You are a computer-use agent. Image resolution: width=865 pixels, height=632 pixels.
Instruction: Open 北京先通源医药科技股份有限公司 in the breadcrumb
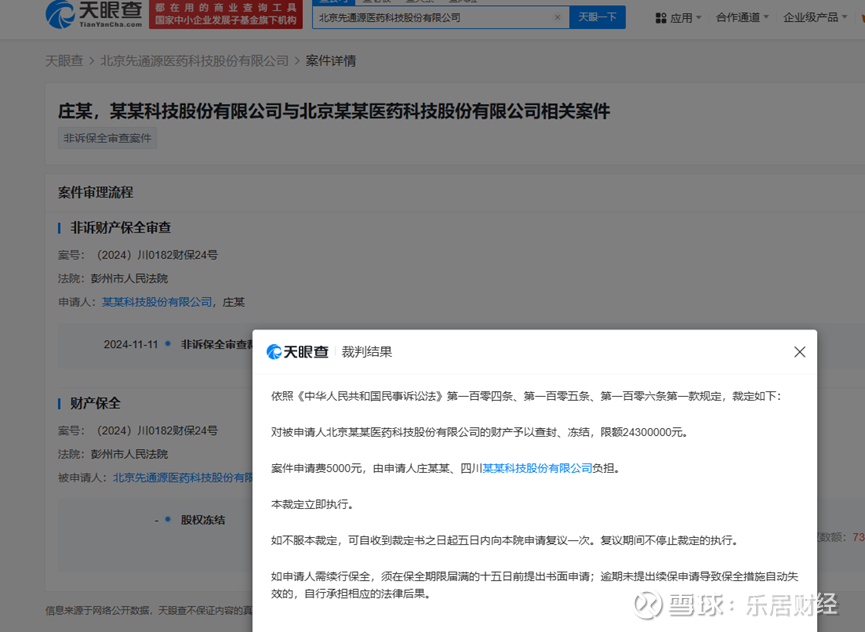pyautogui.click(x=194, y=61)
